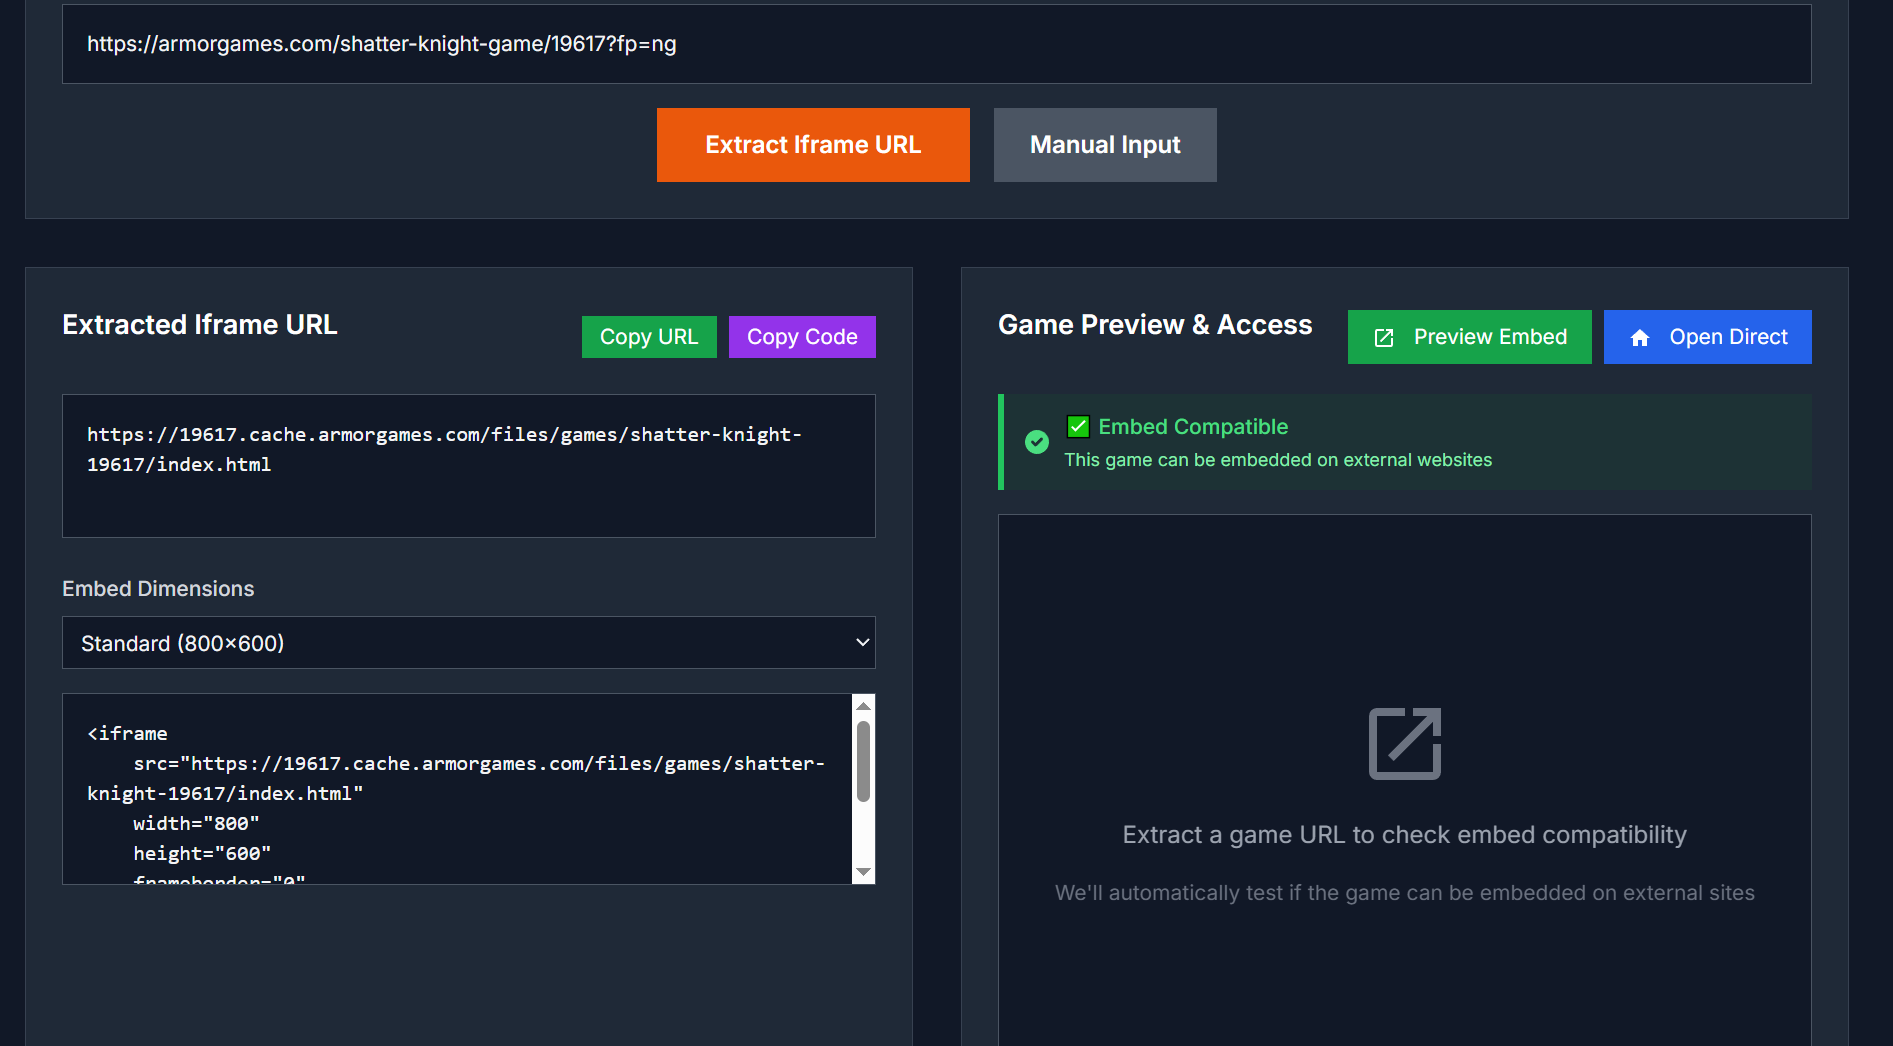Click the home icon on Open Direct
The image size is (1893, 1046).
[x=1640, y=338]
